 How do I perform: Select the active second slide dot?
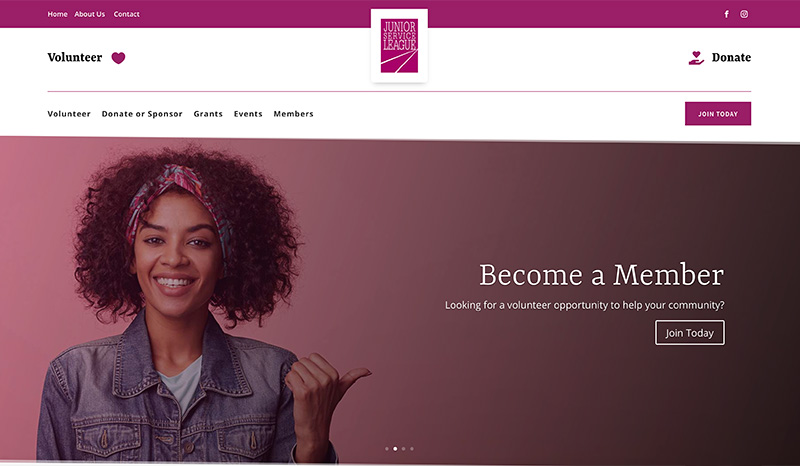click(395, 449)
